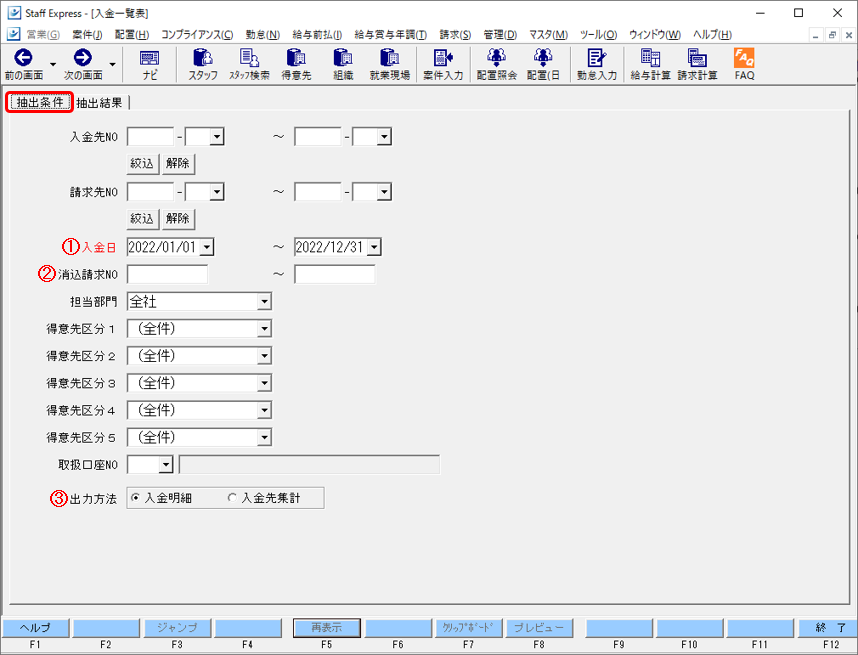Click the document icon left of 営業 menu

pyautogui.click(x=14, y=34)
